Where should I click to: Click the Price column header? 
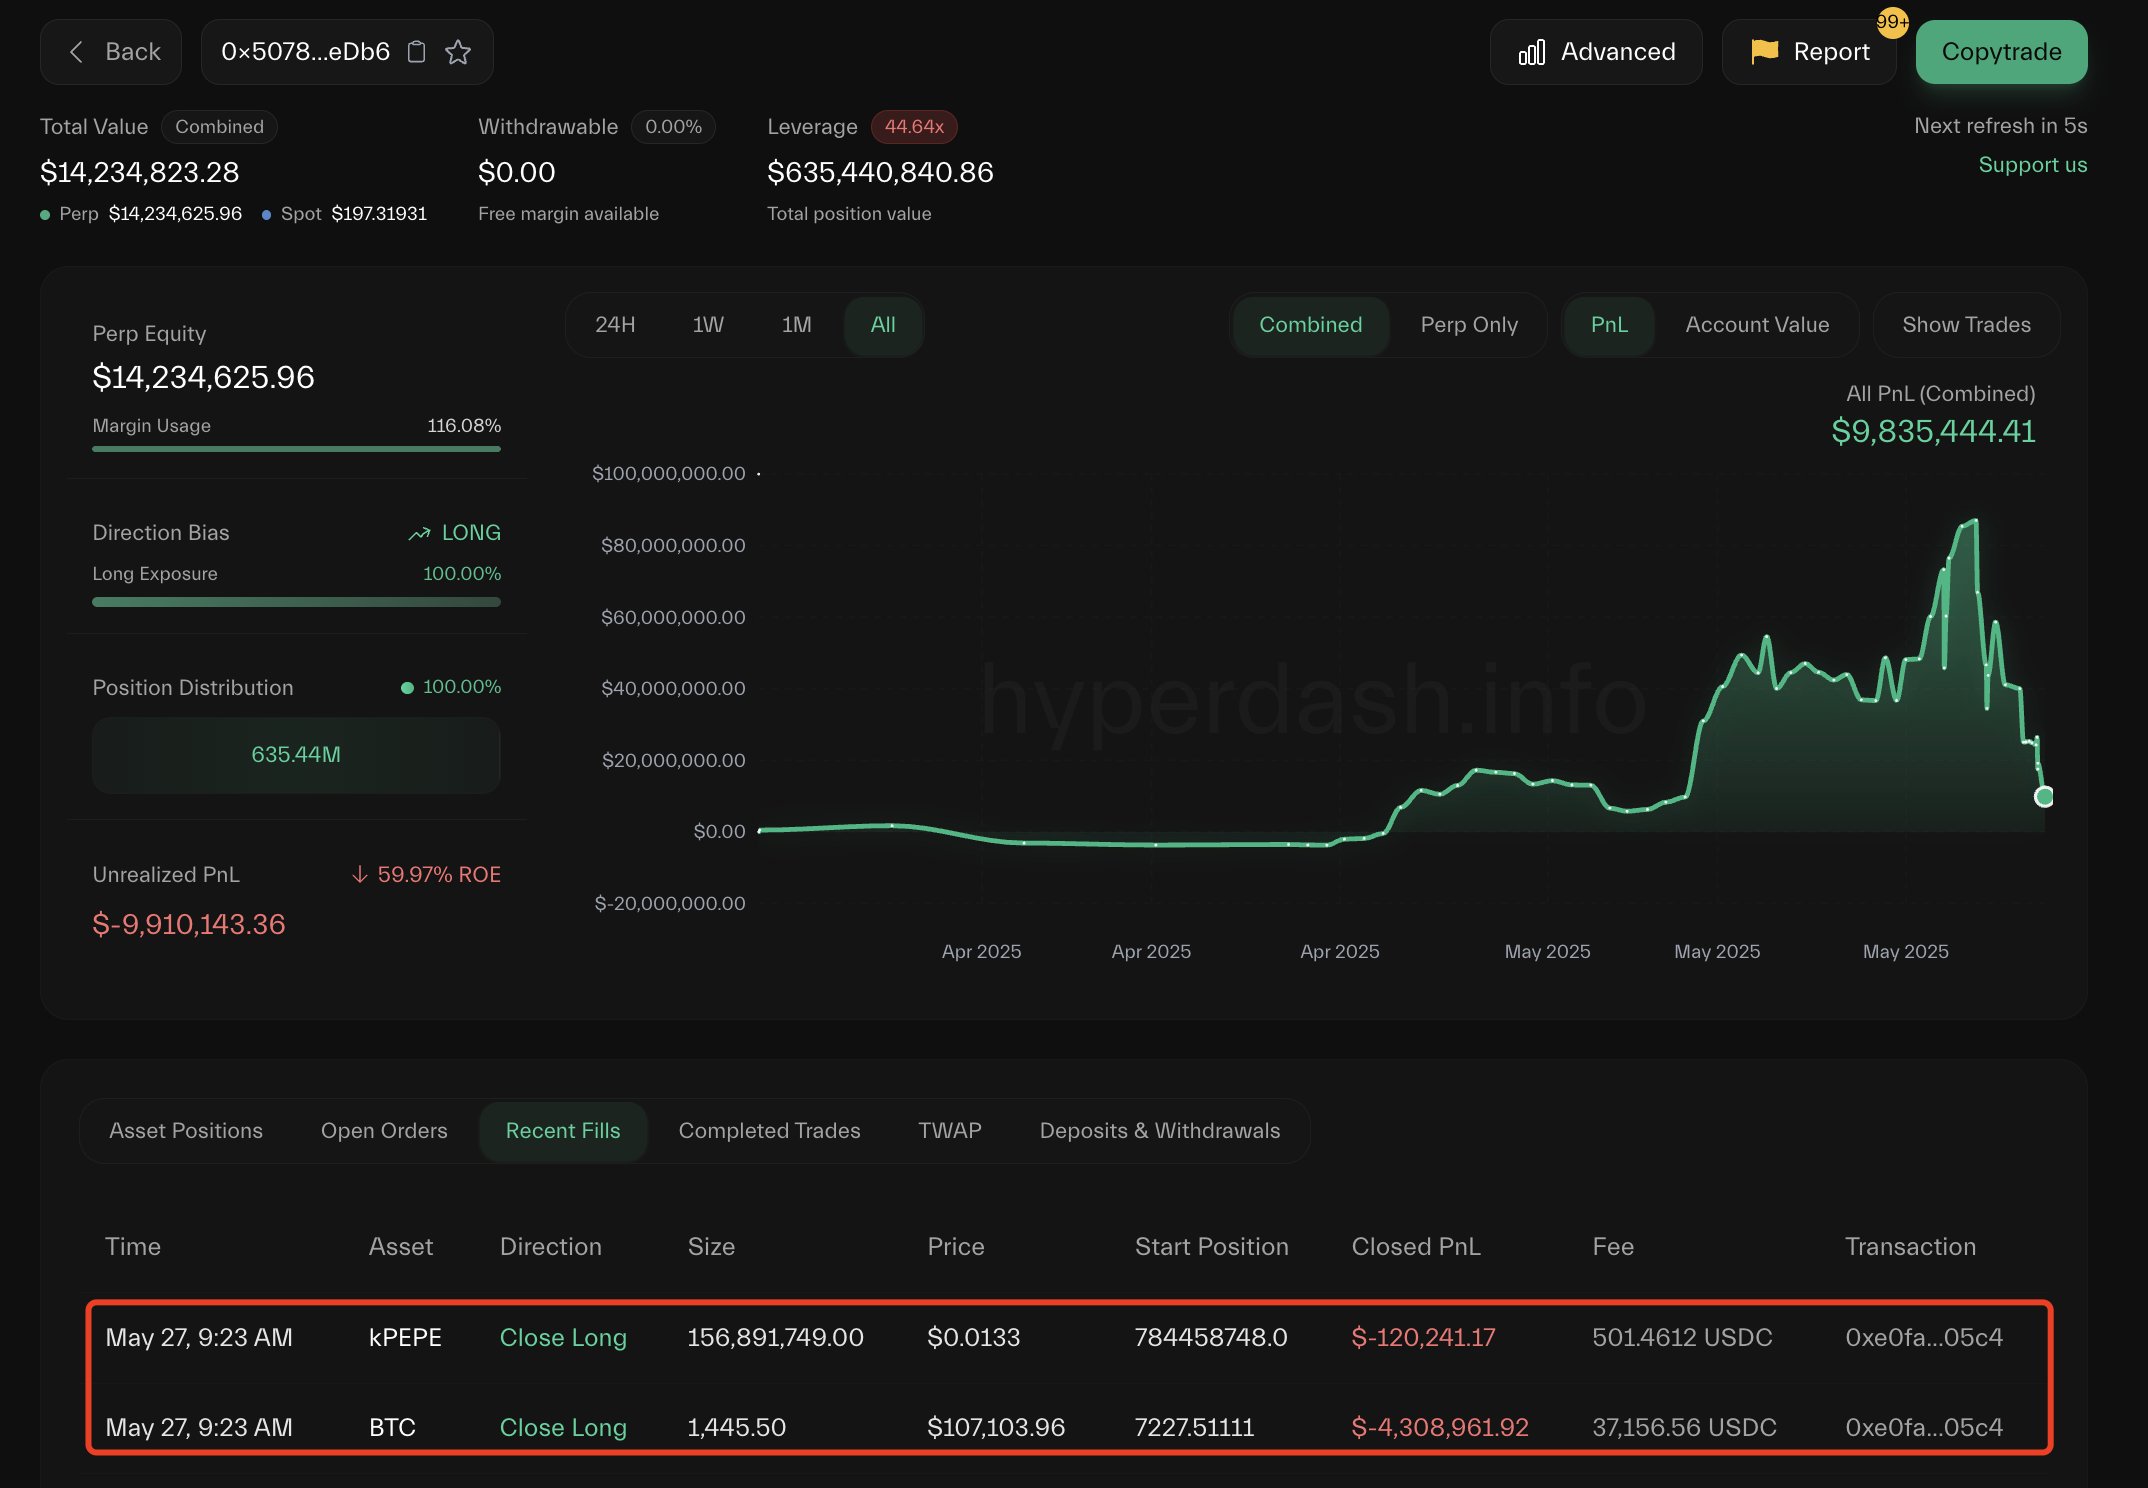click(x=956, y=1247)
